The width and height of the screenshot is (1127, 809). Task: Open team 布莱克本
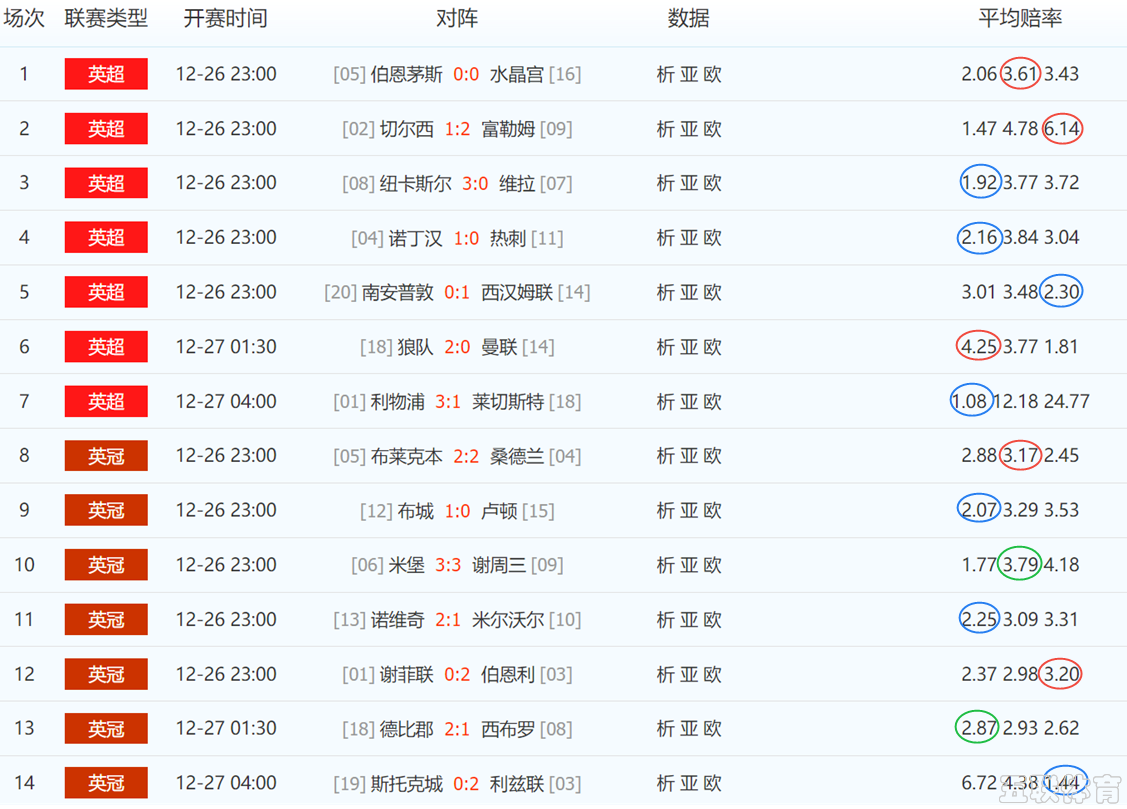point(407,456)
